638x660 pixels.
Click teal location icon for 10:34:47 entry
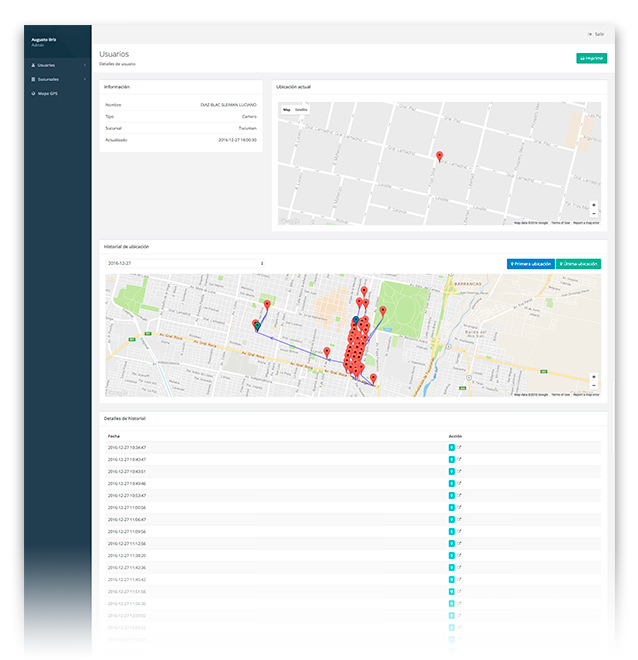[x=452, y=447]
